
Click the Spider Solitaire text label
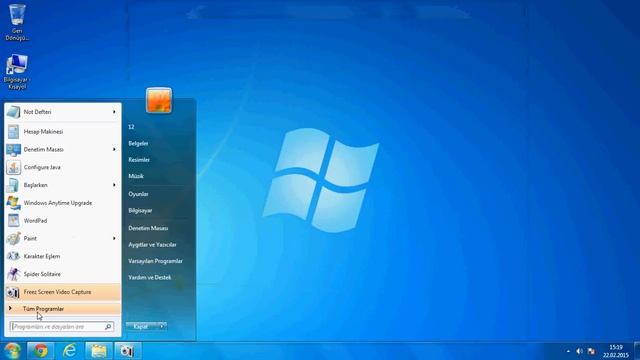pos(42,274)
